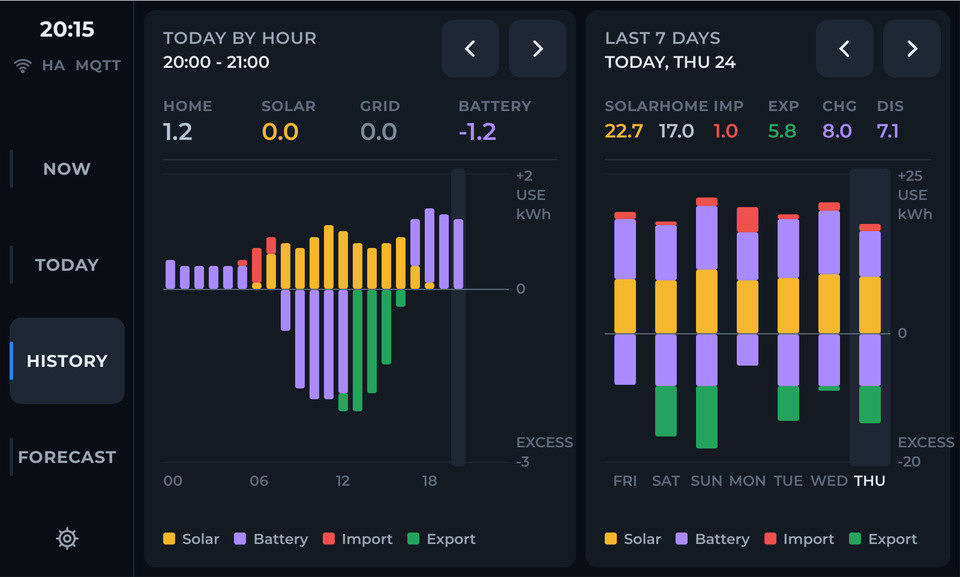Viewport: 960px width, 577px height.
Task: Click the EXP value 5.8
Action: coord(782,131)
